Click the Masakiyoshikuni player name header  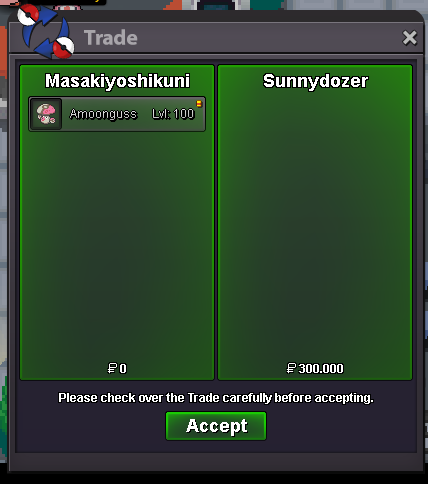click(117, 81)
